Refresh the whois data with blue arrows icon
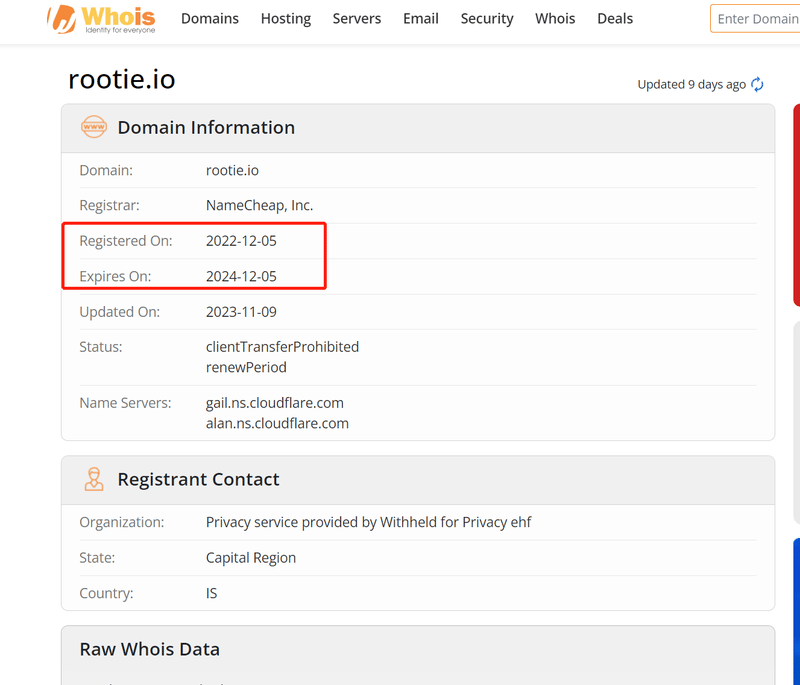800x685 pixels. tap(757, 84)
